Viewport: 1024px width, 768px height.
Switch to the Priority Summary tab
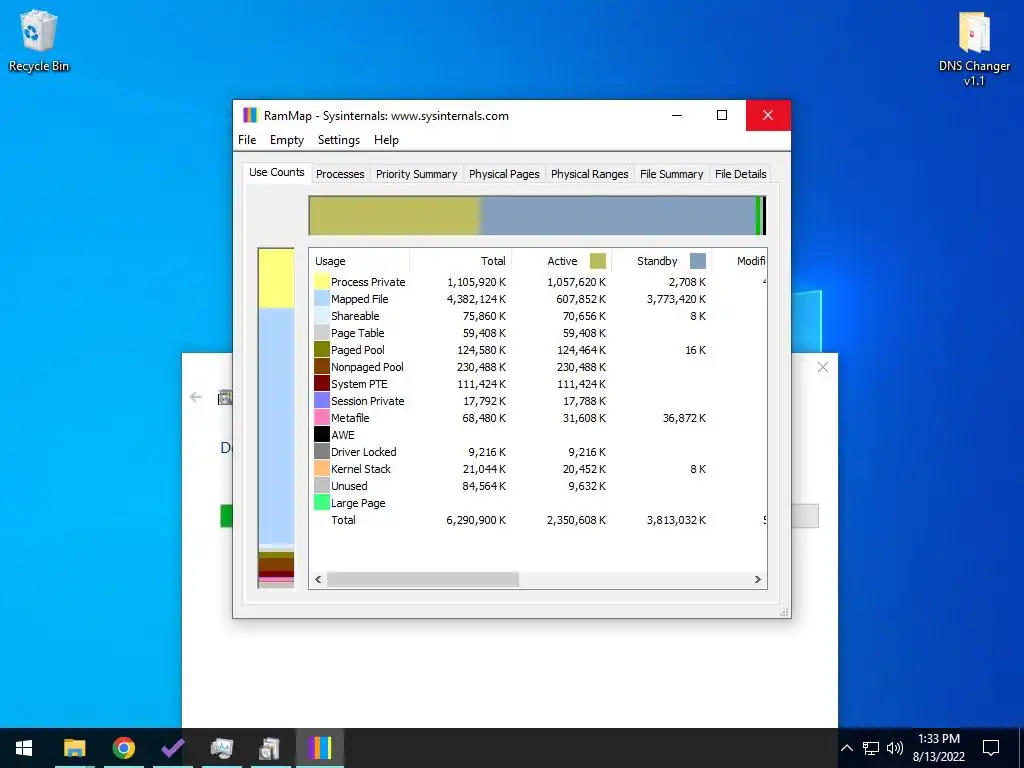click(417, 174)
